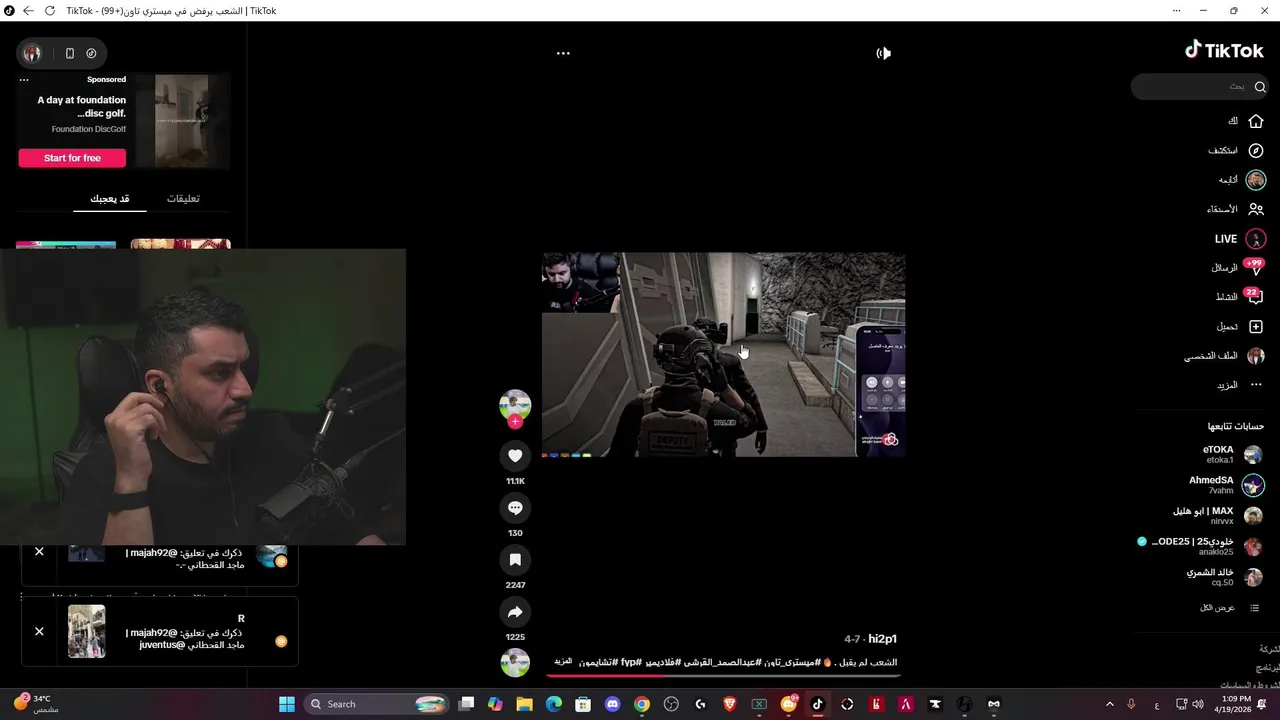Viewport: 1280px width, 720px height.
Task: Open Discord from the taskbar
Action: coord(613,704)
